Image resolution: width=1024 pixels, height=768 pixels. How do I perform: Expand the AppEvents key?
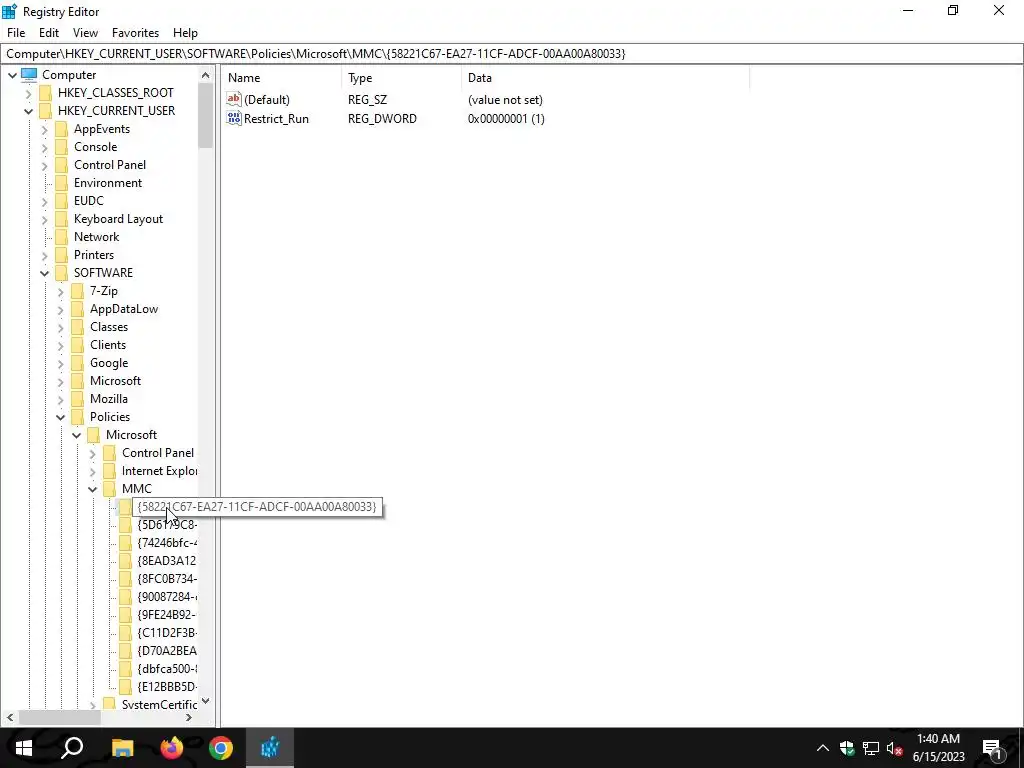point(44,129)
